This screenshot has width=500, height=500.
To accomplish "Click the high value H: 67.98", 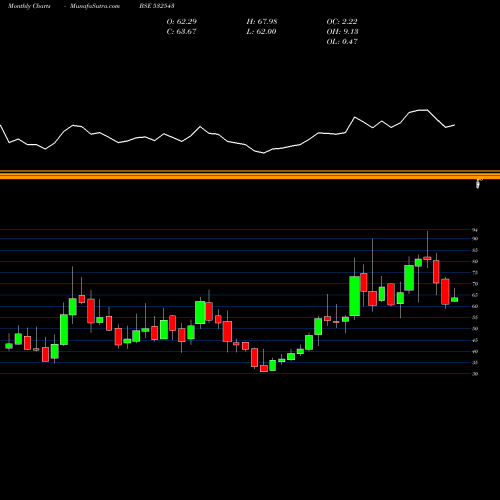I will [x=262, y=22].
